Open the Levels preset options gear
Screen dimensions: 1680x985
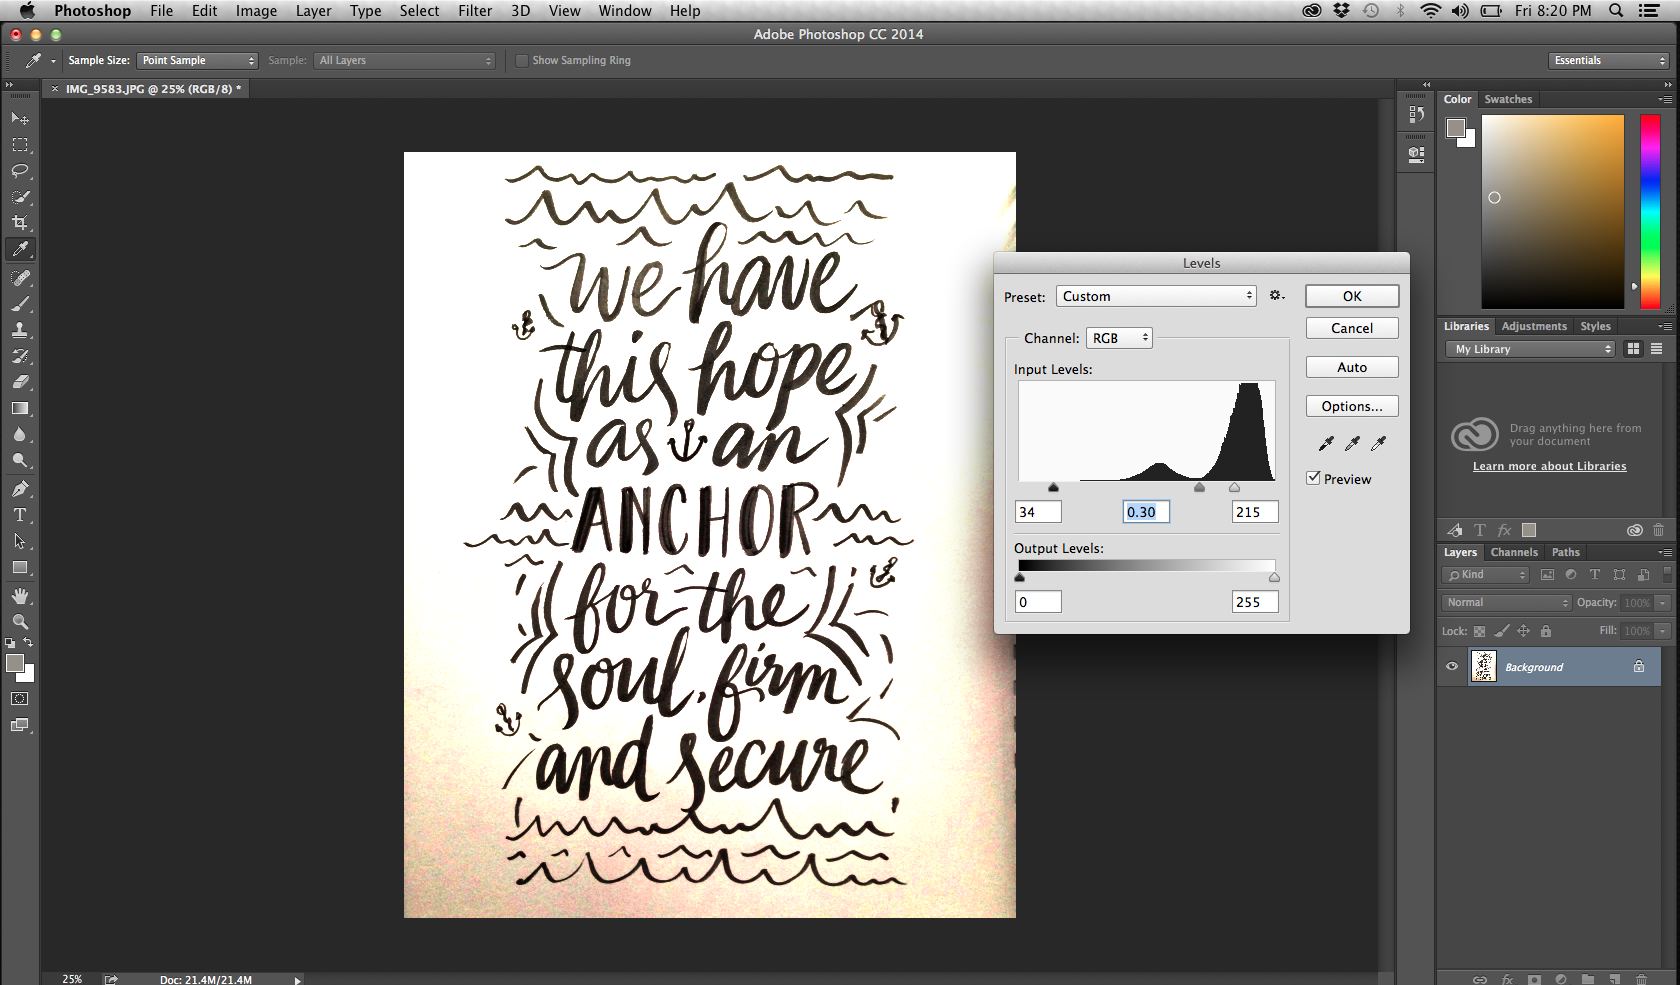tap(1277, 296)
